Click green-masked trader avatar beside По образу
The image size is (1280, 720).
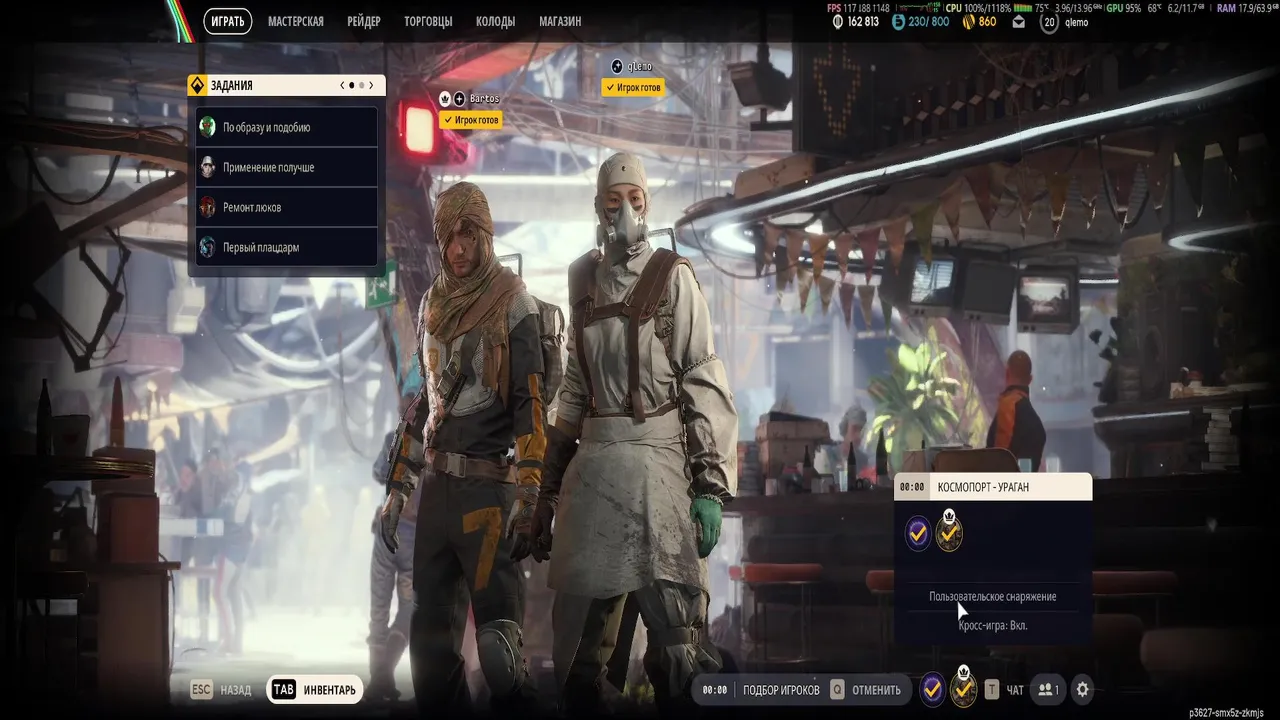point(207,127)
